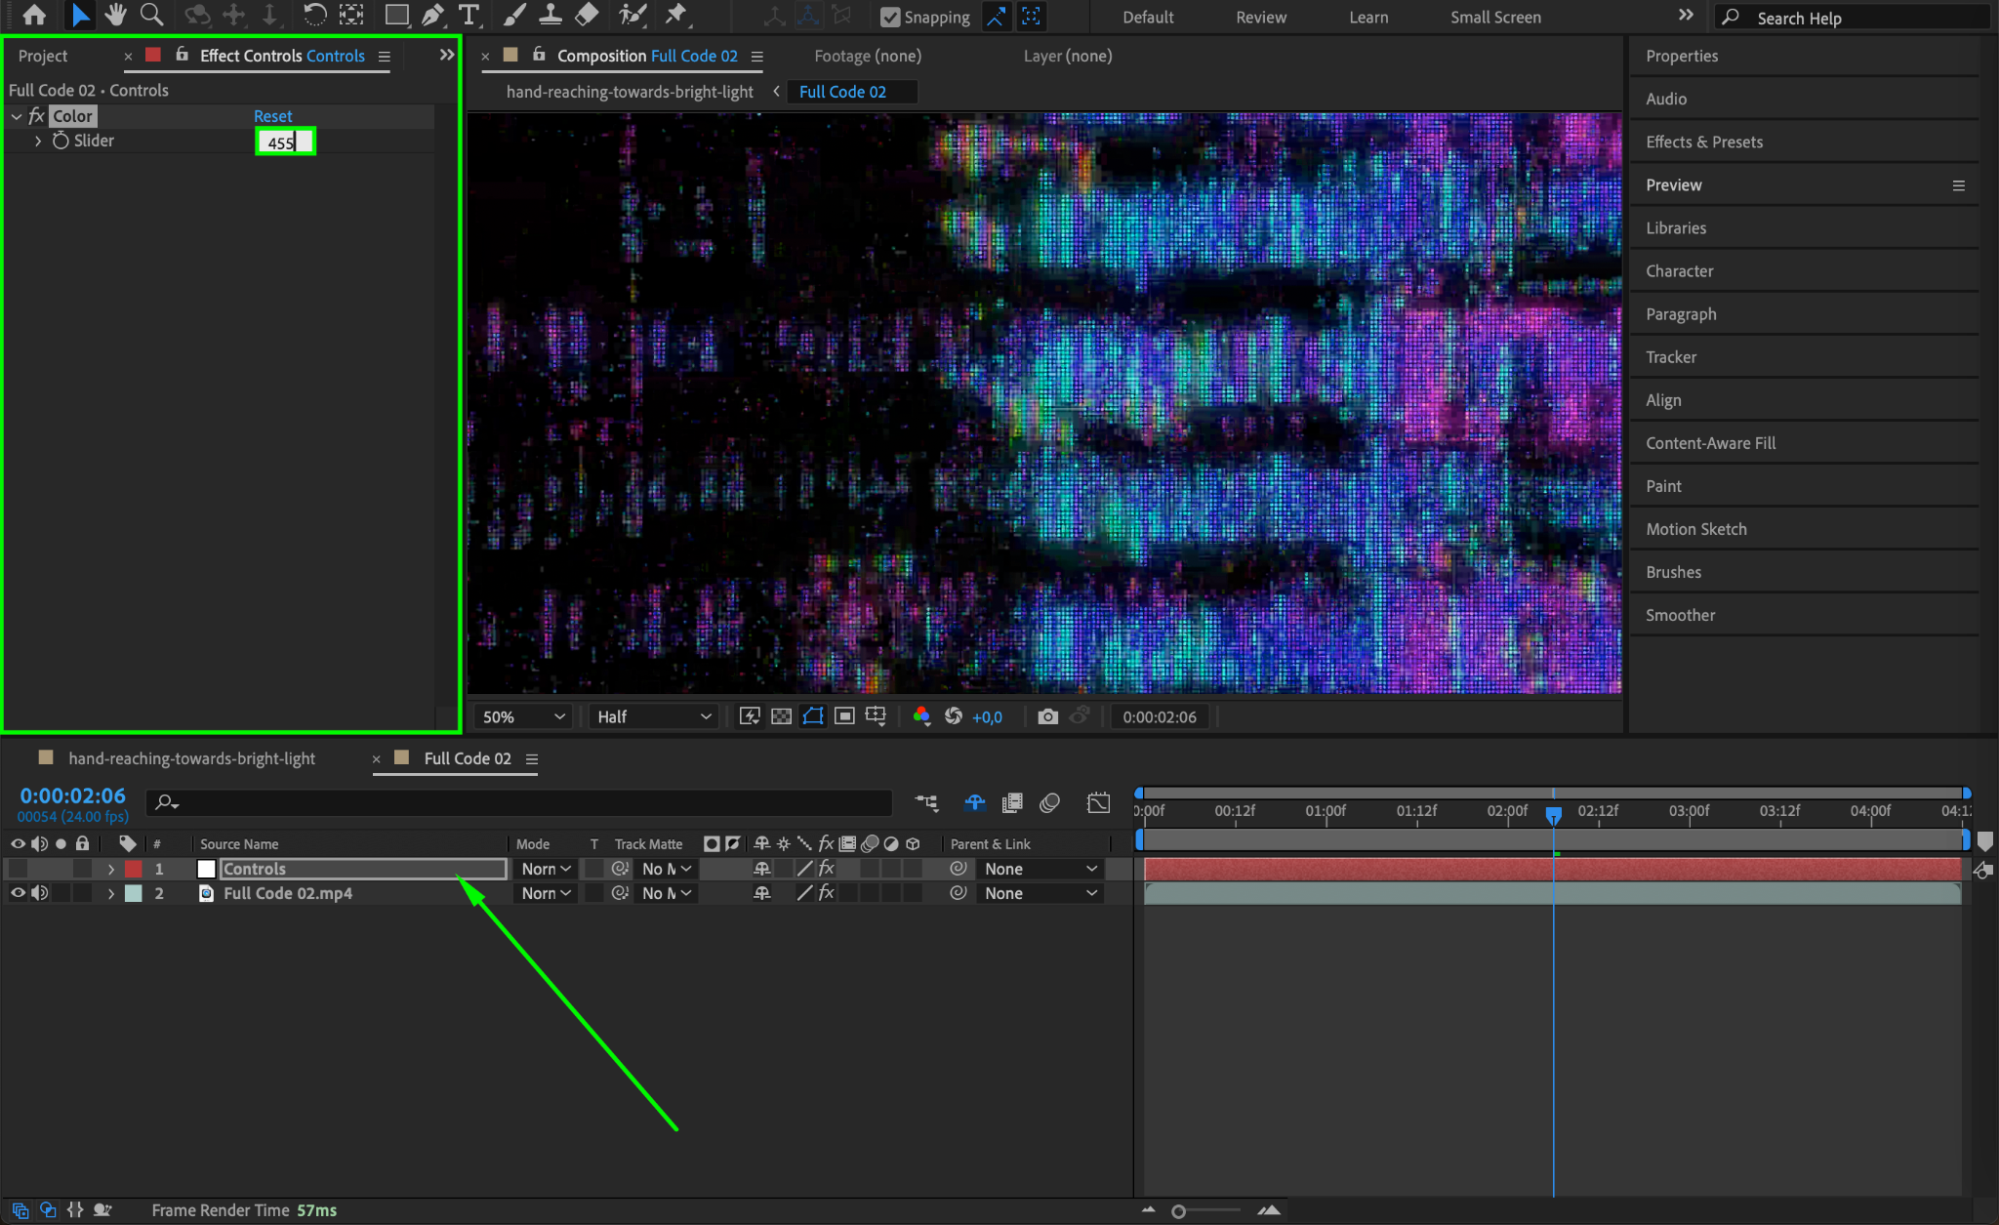Select the Puppet Pin tool

(x=677, y=15)
